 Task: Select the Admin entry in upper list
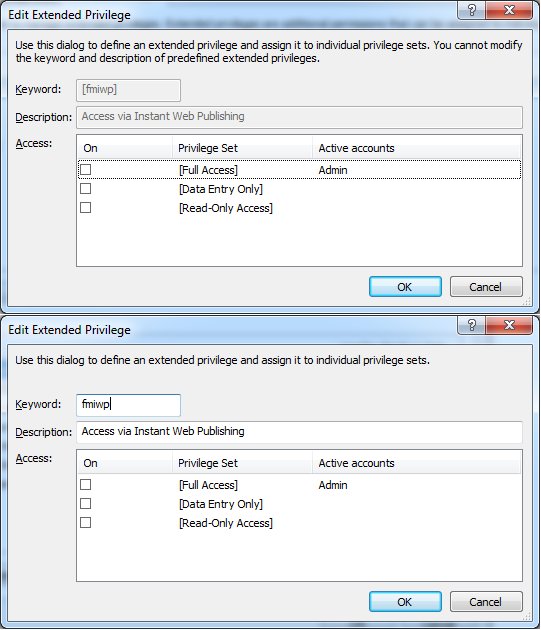[333, 170]
